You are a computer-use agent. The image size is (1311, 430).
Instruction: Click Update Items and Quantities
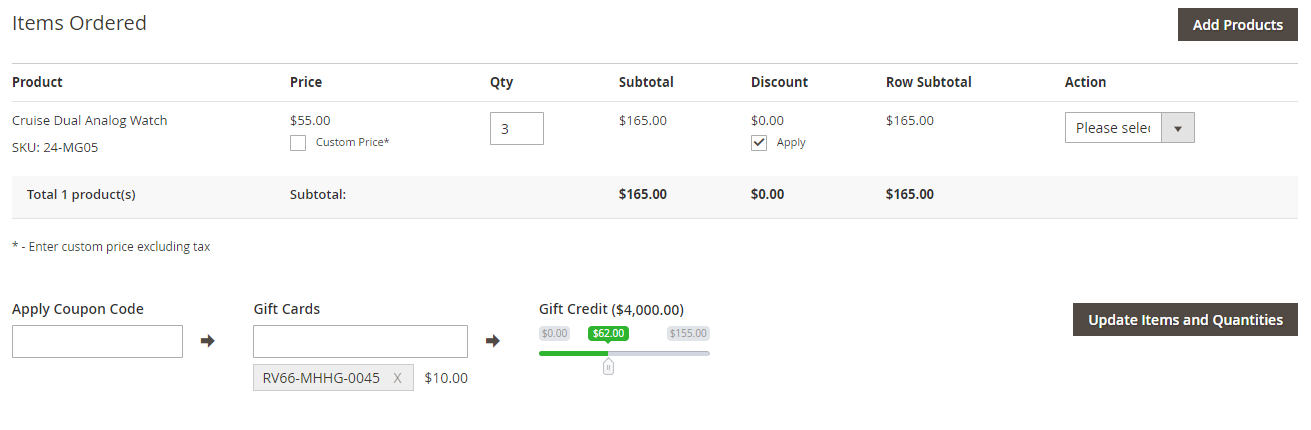point(1185,320)
